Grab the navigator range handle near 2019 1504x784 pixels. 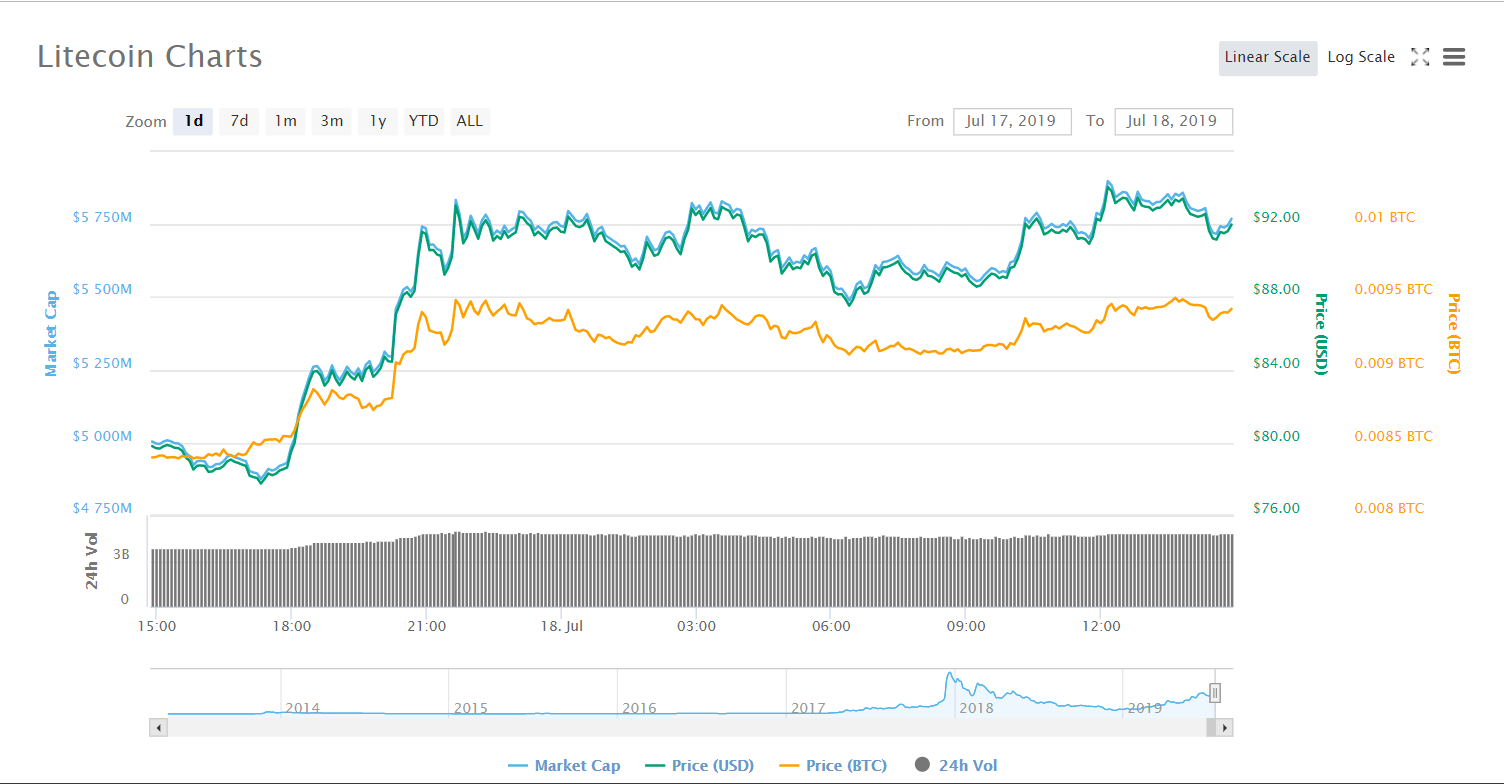(1215, 692)
